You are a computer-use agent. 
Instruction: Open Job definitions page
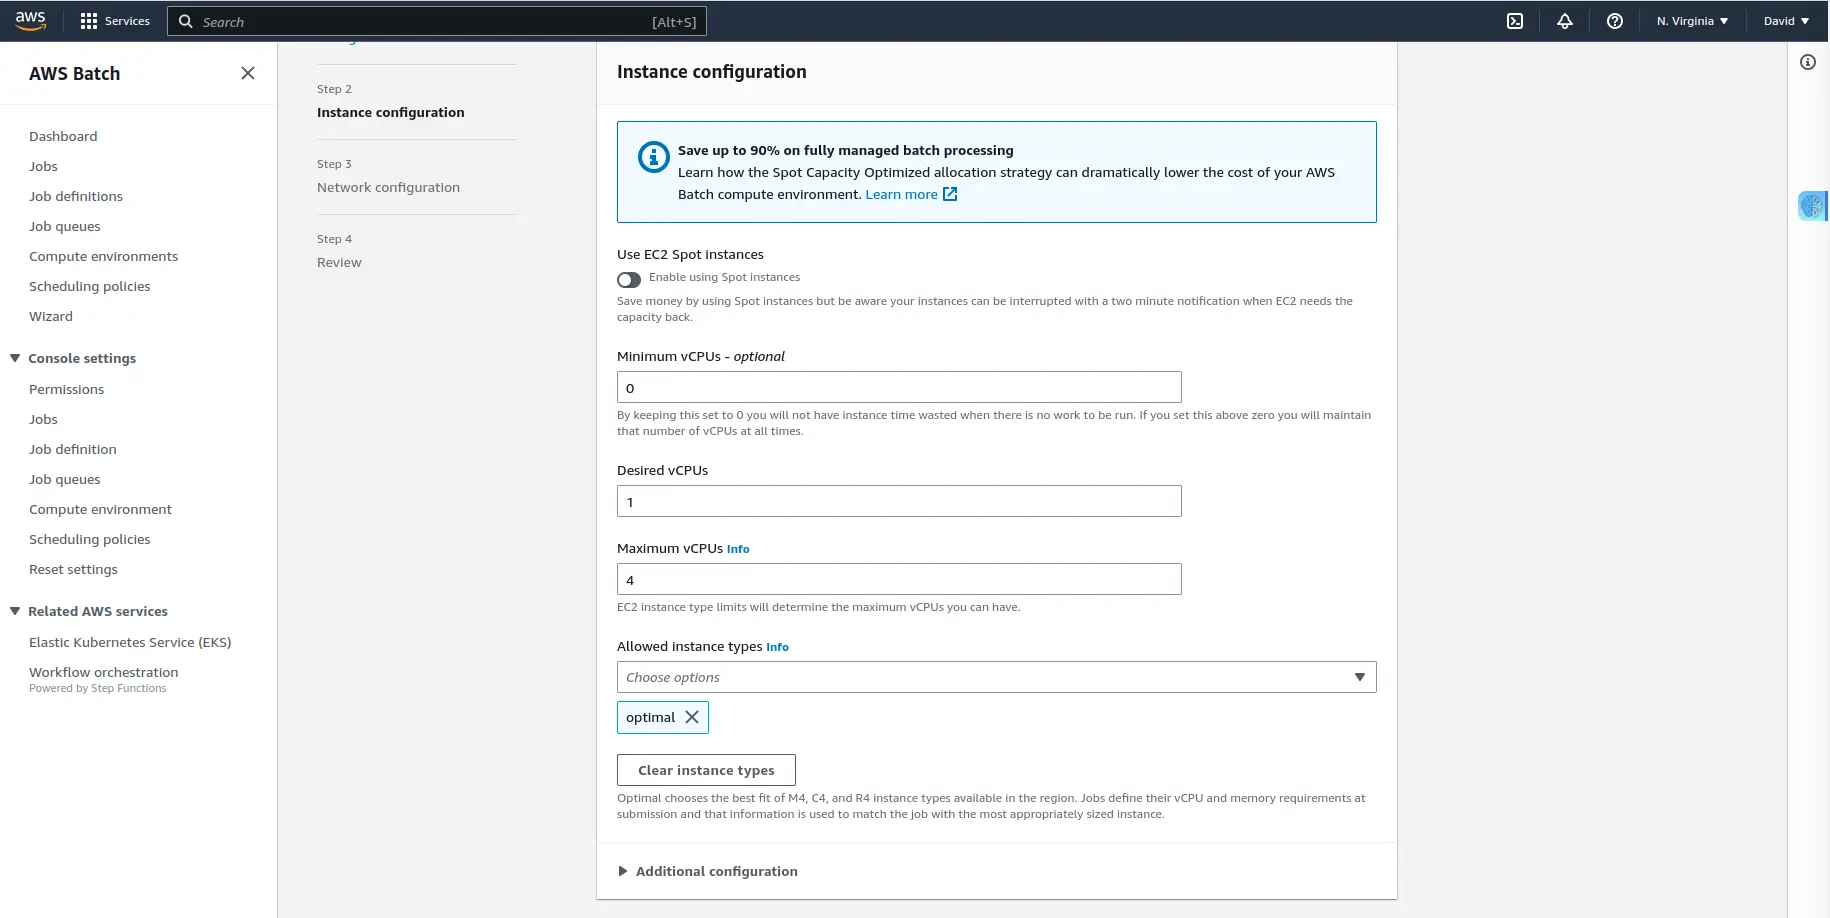(x=76, y=196)
